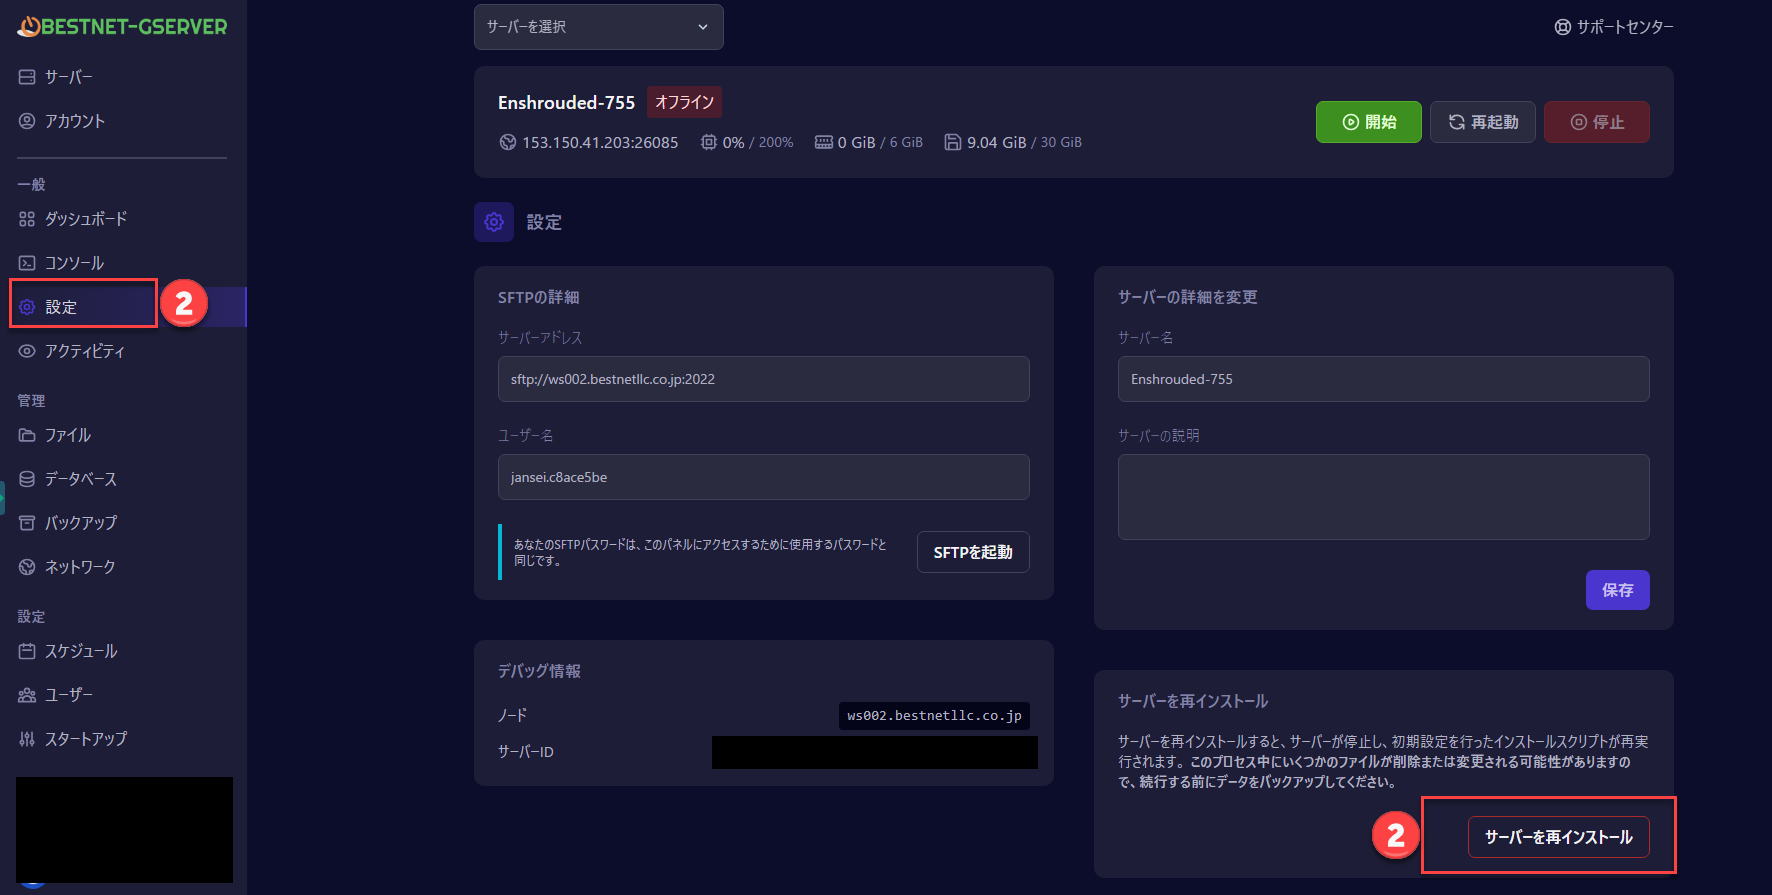
Task: Click the Reinstall Server button
Action: 1558,837
